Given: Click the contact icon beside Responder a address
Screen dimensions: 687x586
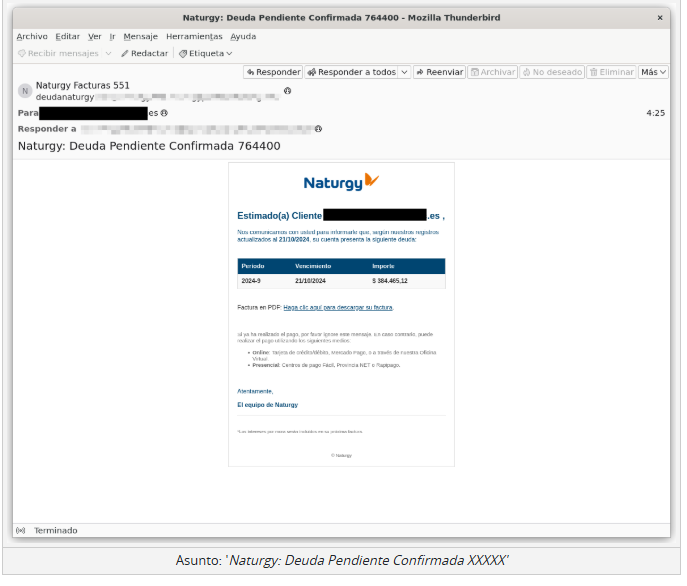Looking at the screenshot, I should [320, 130].
